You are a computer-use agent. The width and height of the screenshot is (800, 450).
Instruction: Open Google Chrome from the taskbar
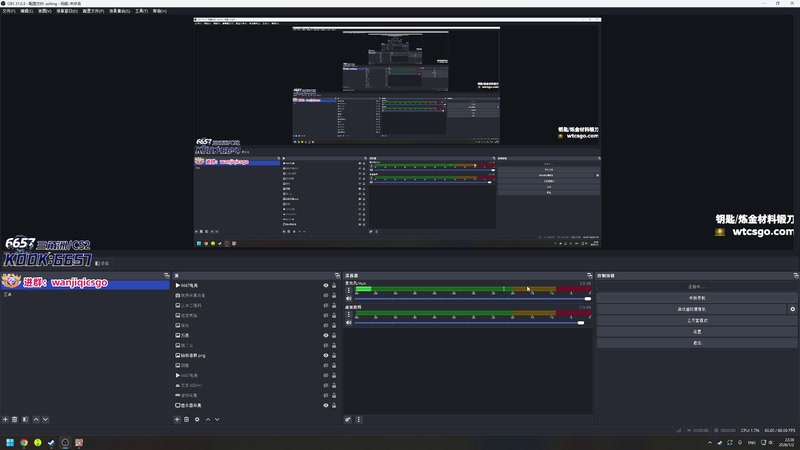point(24,443)
